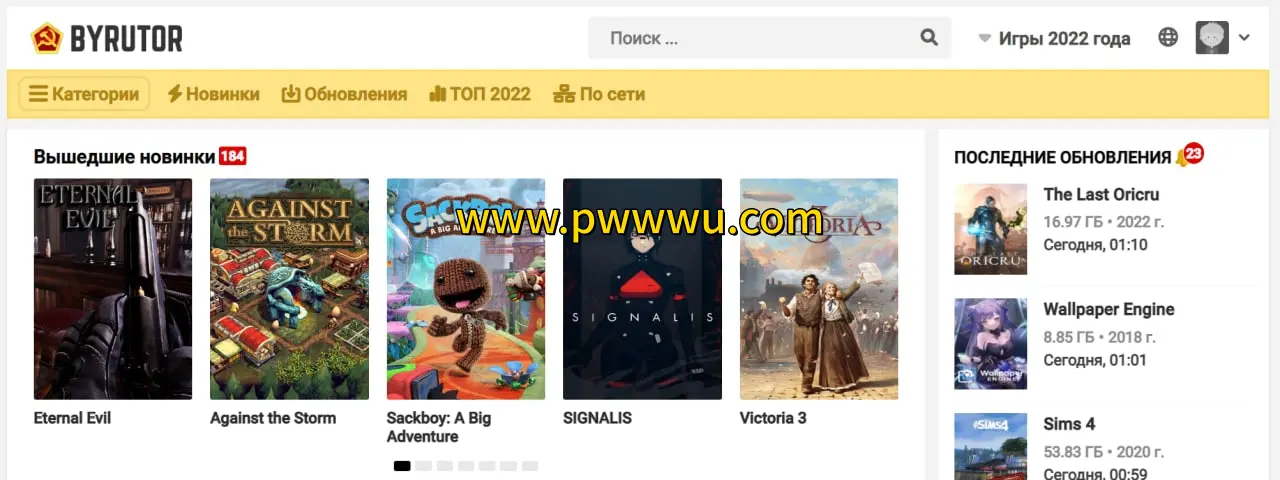Click the Byrutor star logo icon
This screenshot has height=480, width=1280.
click(46, 39)
